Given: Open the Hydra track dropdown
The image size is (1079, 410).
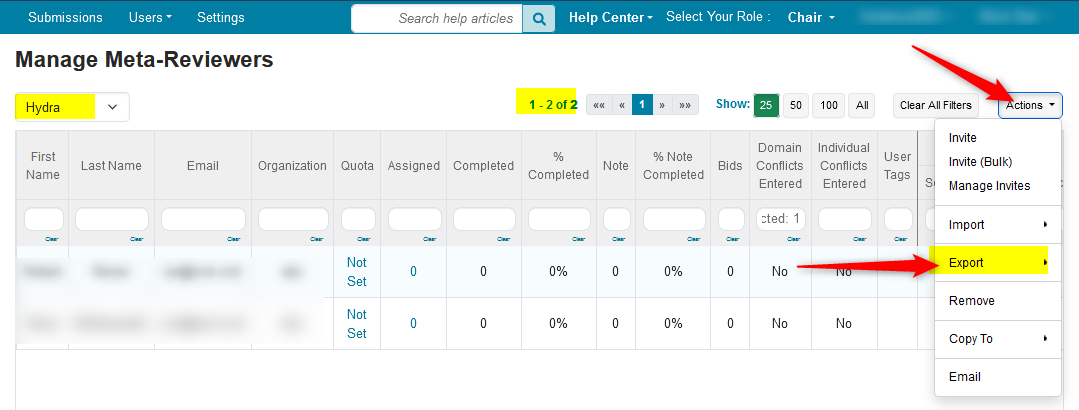Looking at the screenshot, I should [72, 107].
